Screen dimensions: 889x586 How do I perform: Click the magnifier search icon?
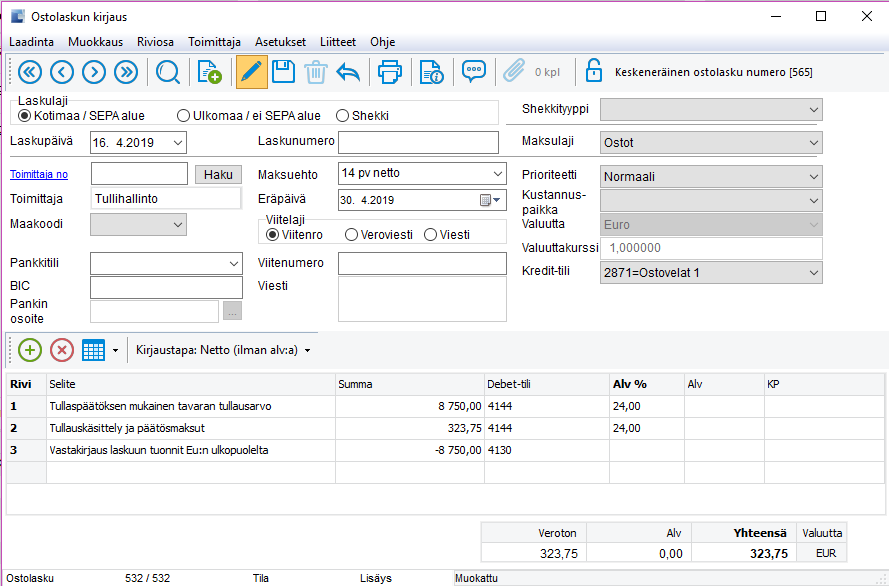[167, 72]
